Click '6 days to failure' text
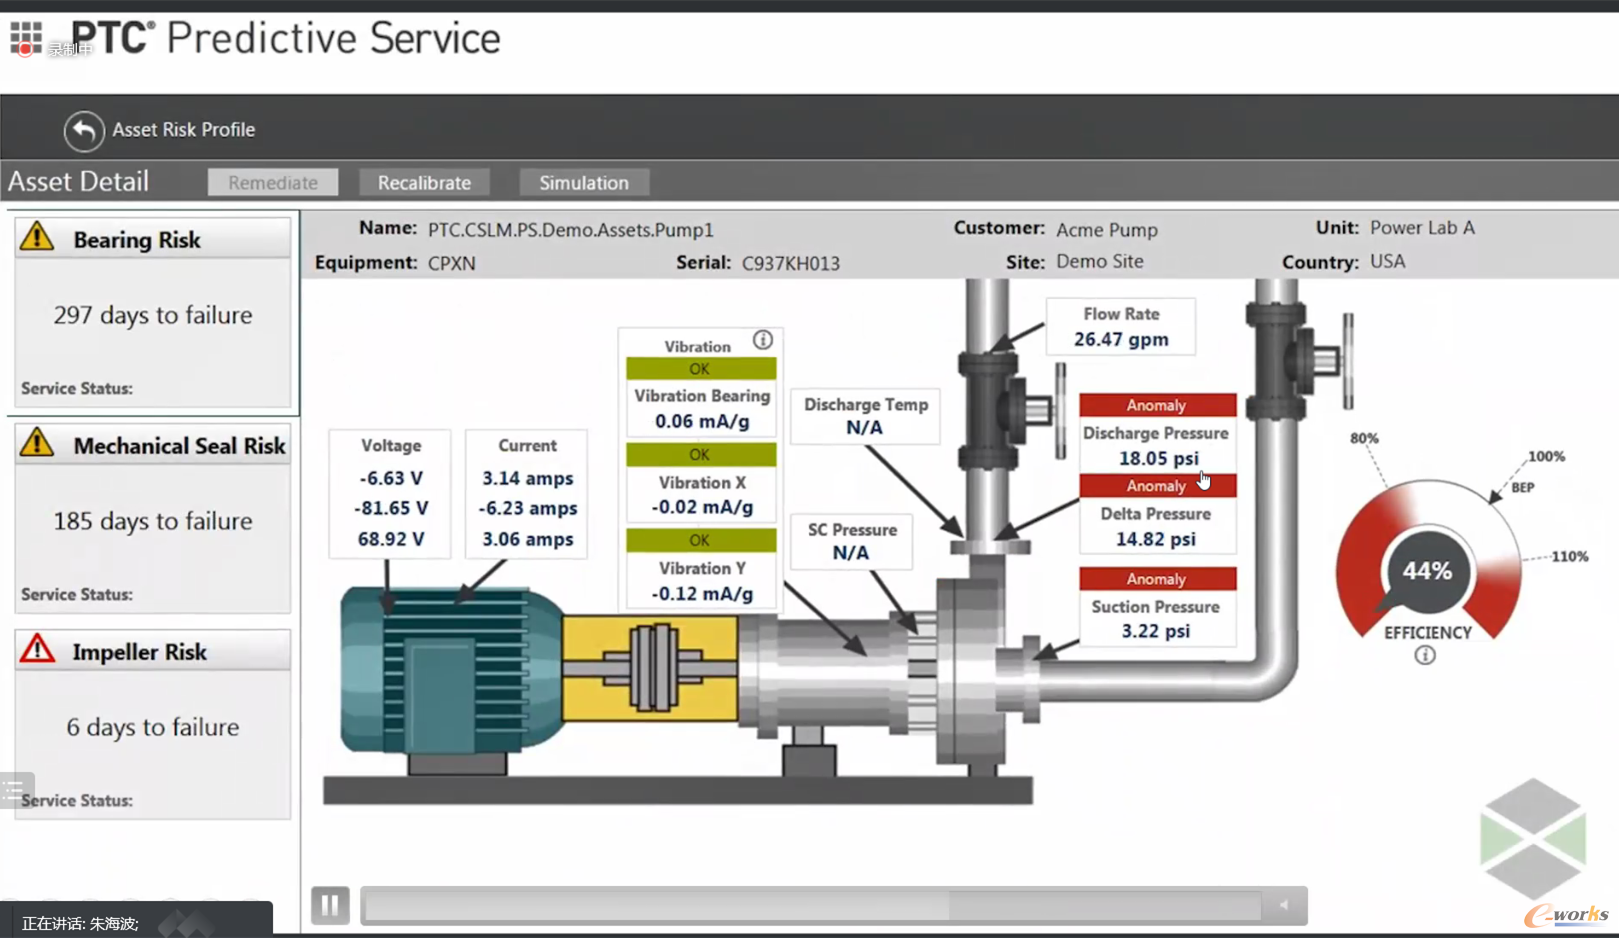1619x938 pixels. click(153, 727)
